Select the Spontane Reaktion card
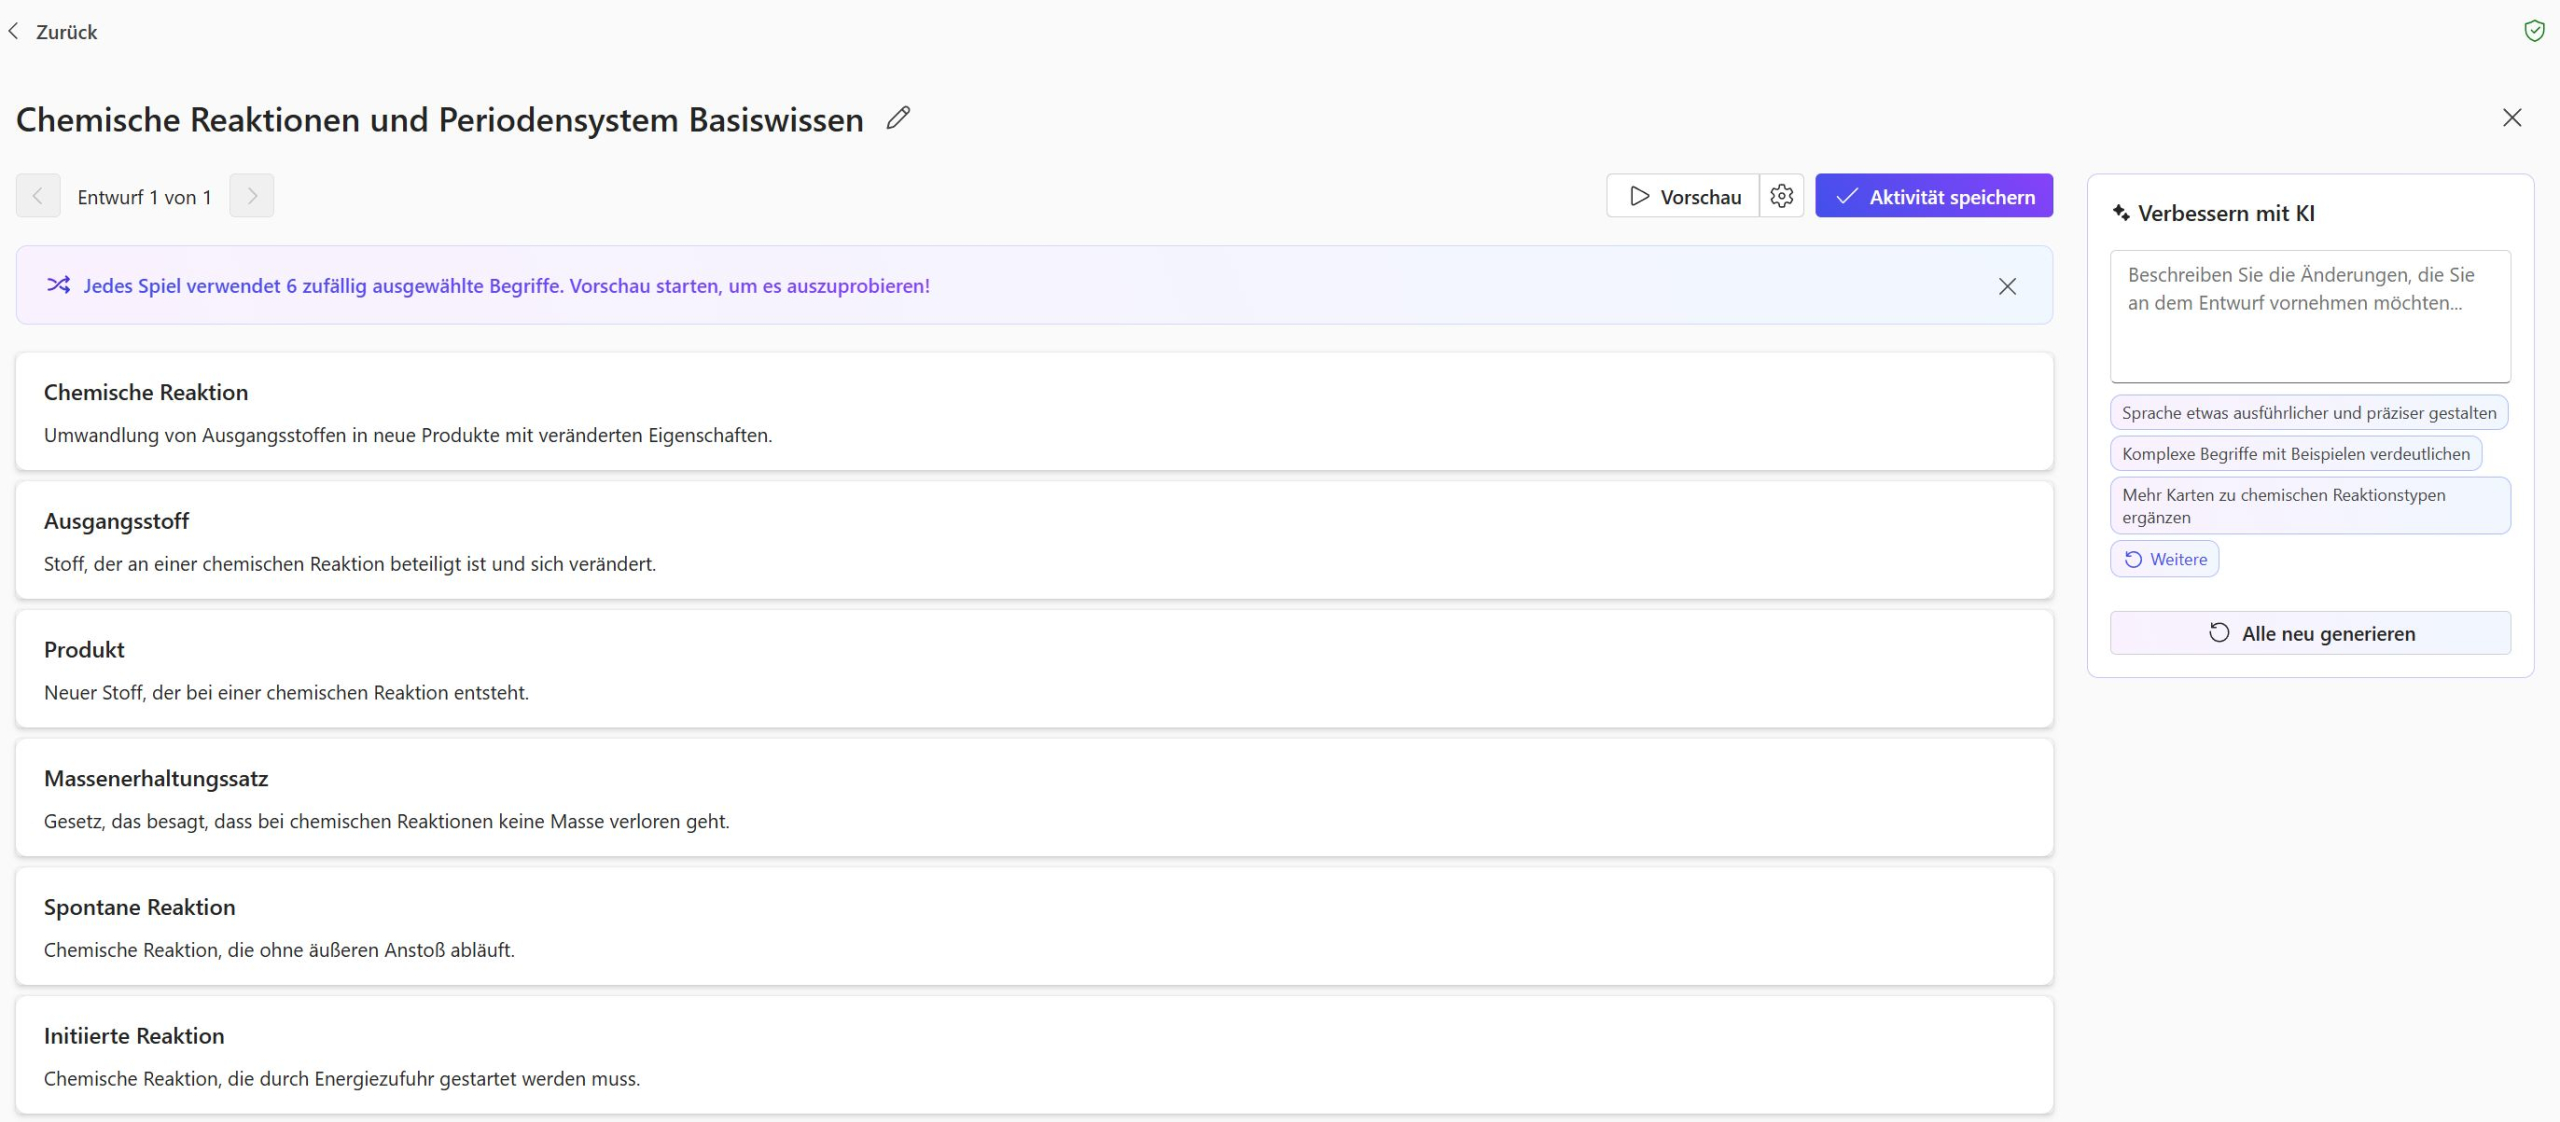The width and height of the screenshot is (2560, 1122). click(x=1033, y=926)
